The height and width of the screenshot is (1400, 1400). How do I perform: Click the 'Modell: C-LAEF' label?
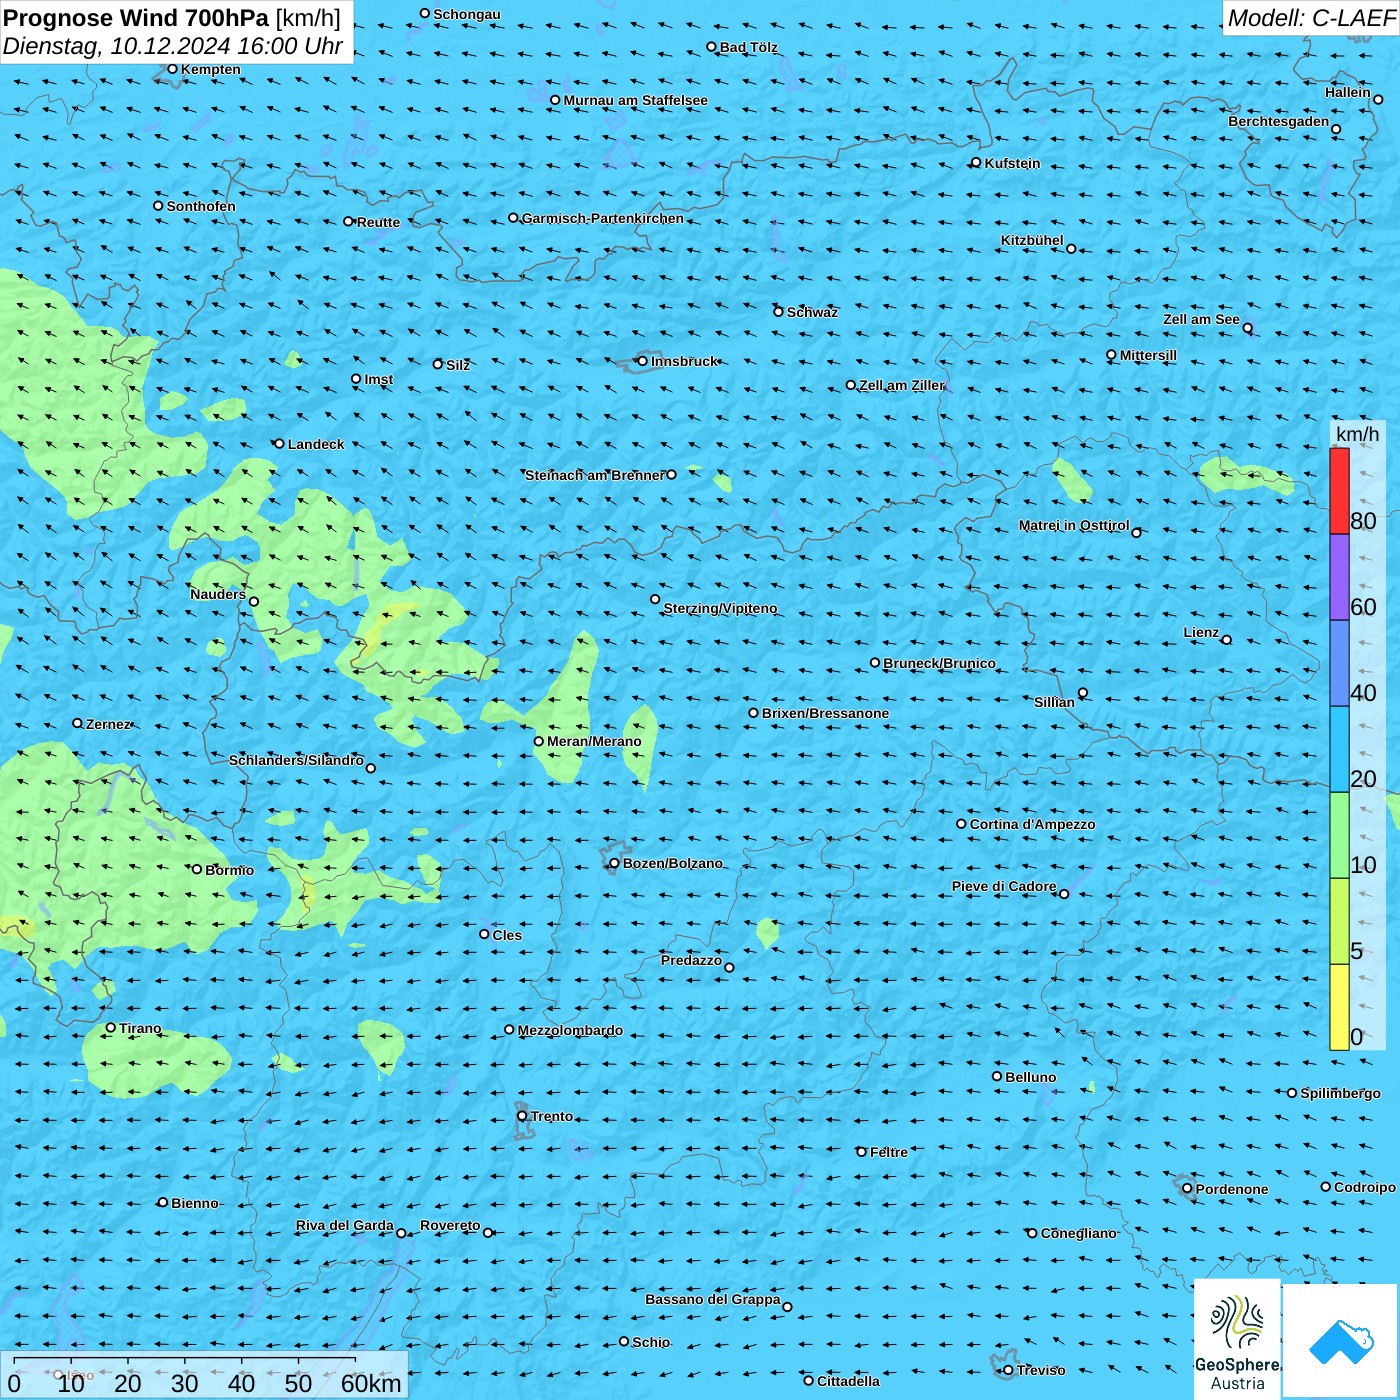pyautogui.click(x=1311, y=18)
